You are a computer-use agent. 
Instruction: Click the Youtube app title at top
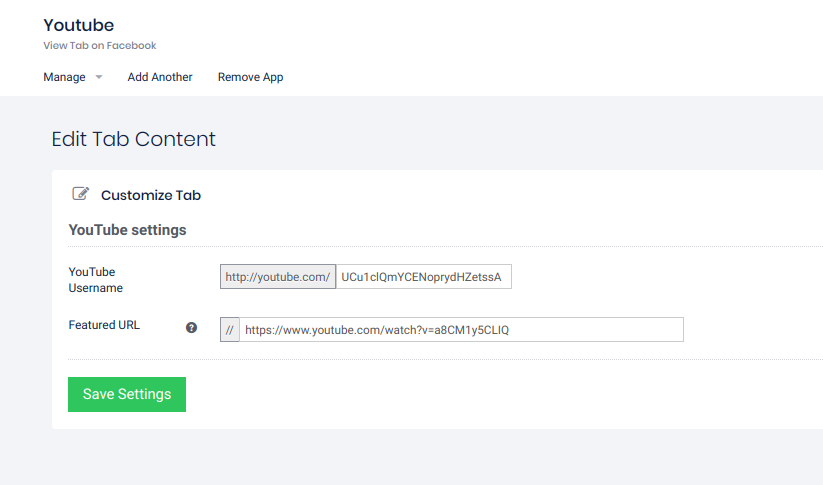pyautogui.click(x=79, y=24)
